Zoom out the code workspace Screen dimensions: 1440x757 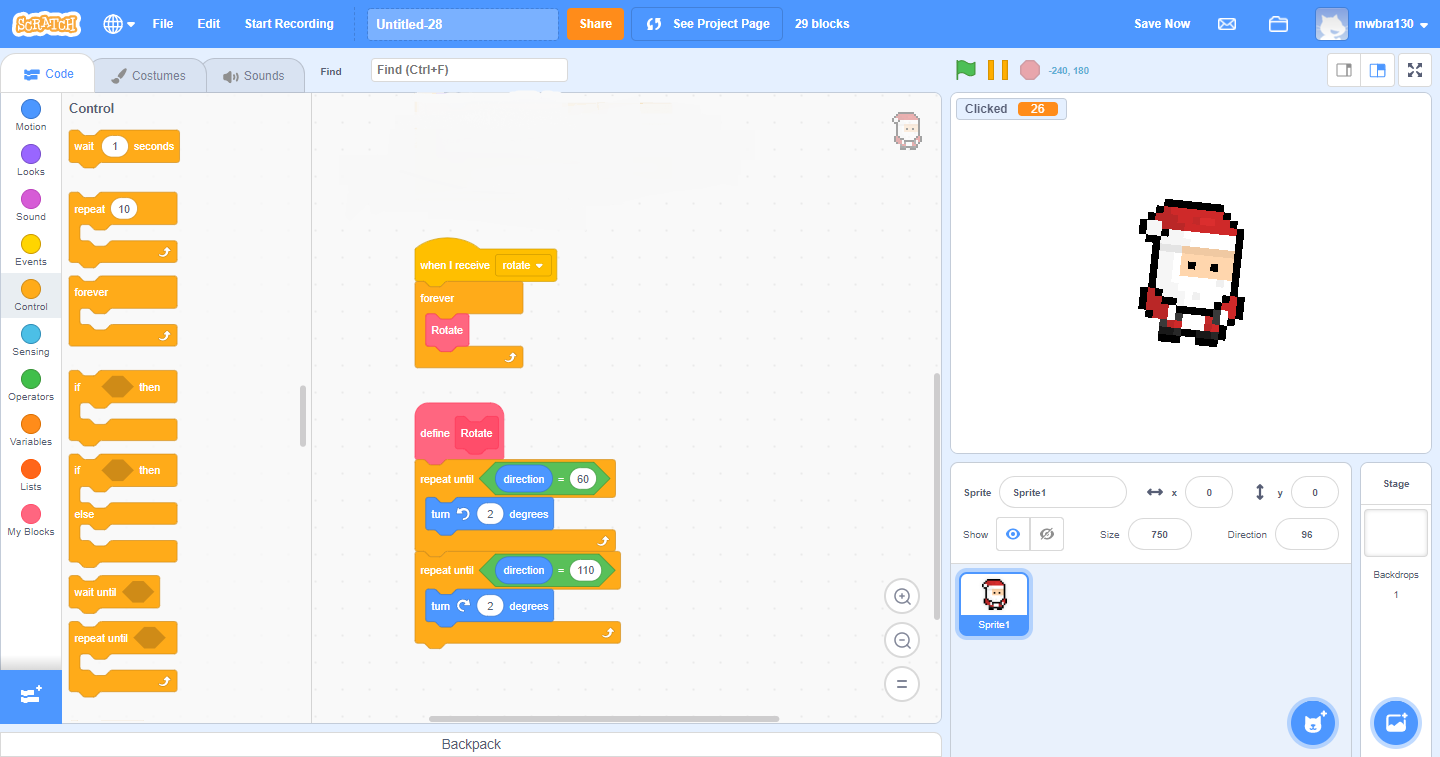point(902,640)
